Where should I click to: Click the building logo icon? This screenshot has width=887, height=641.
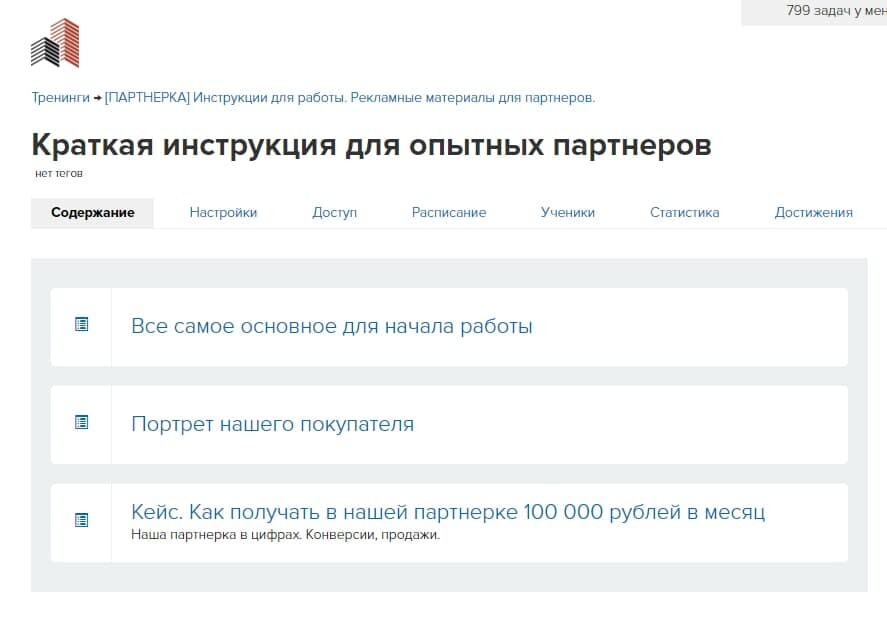coord(55,43)
